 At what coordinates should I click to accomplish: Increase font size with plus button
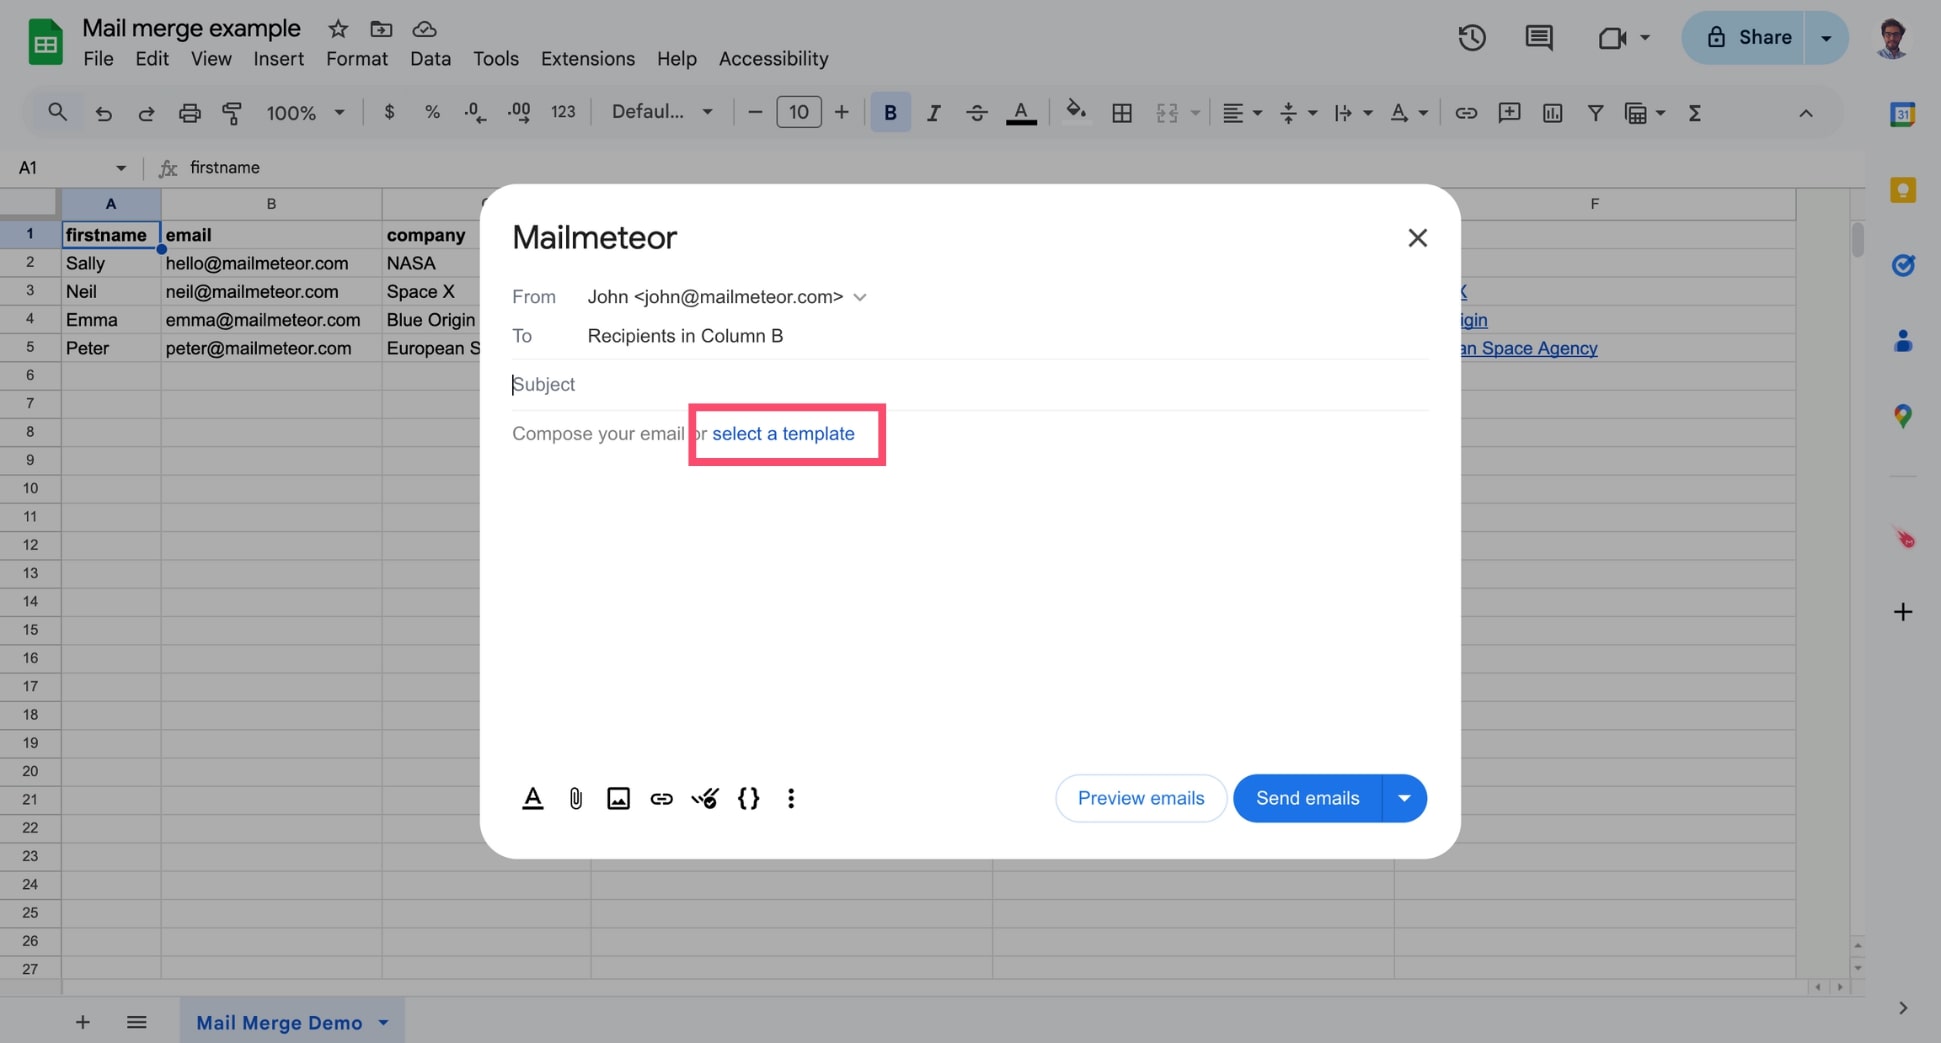[842, 112]
